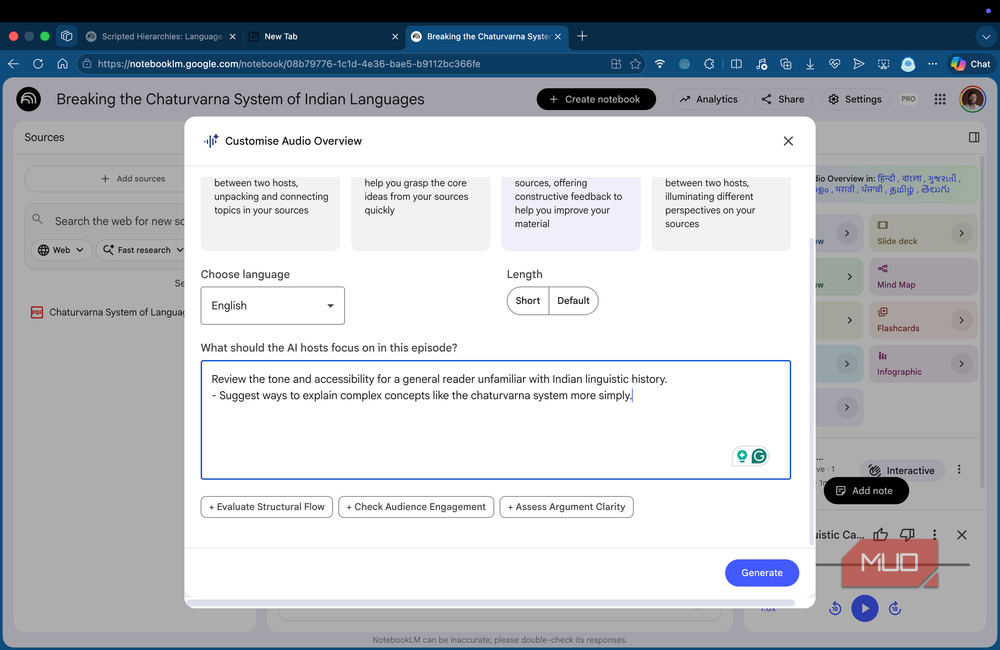Click the thumbs down icon in audio player

[x=907, y=535]
